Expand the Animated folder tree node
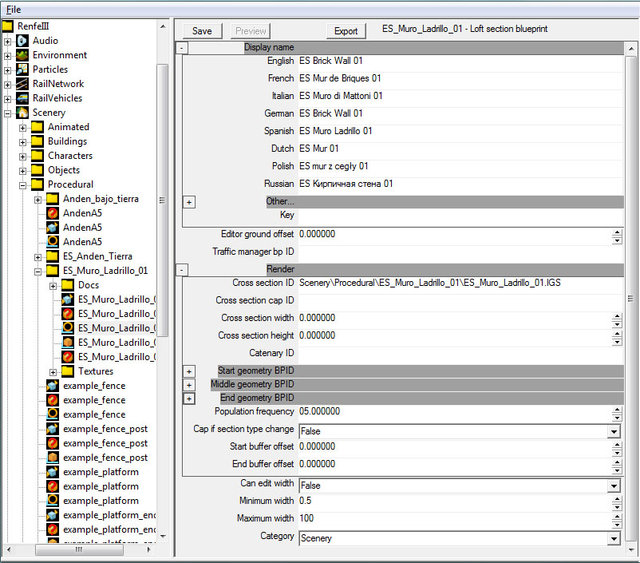This screenshot has width=640, height=563. (x=23, y=127)
